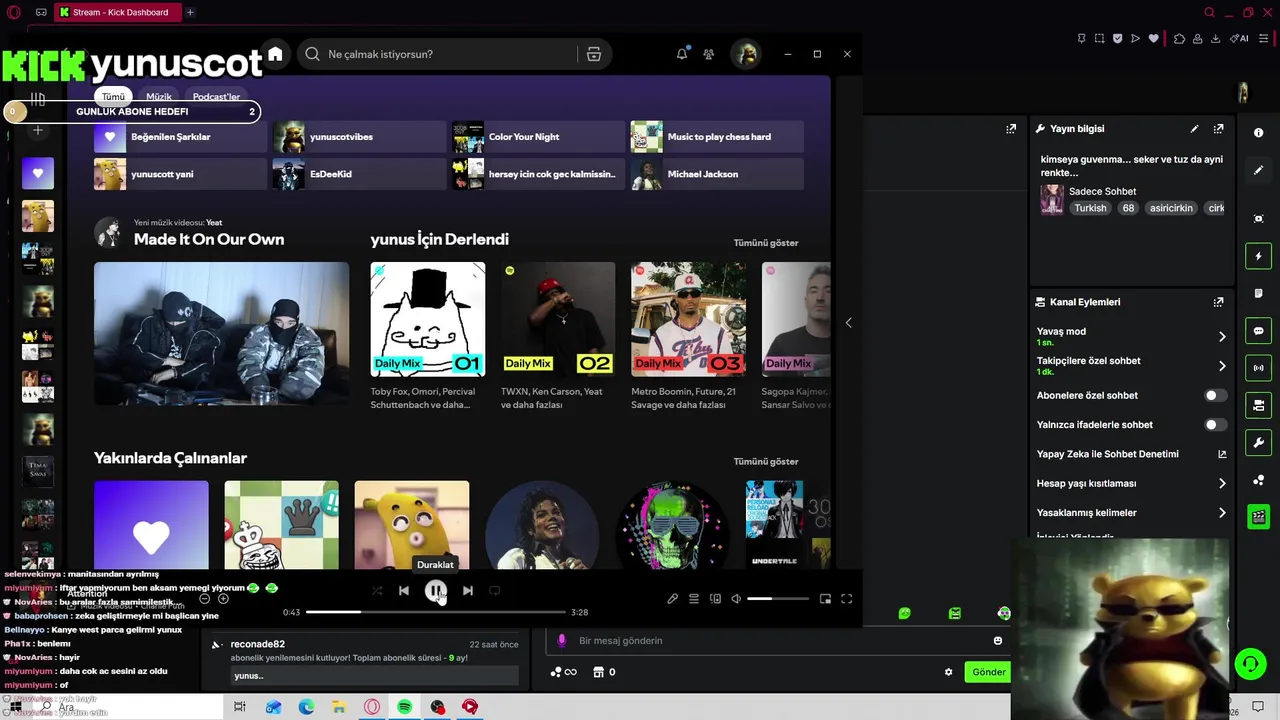Open clapperboard clips icon in Kick sidebar

[1258, 517]
